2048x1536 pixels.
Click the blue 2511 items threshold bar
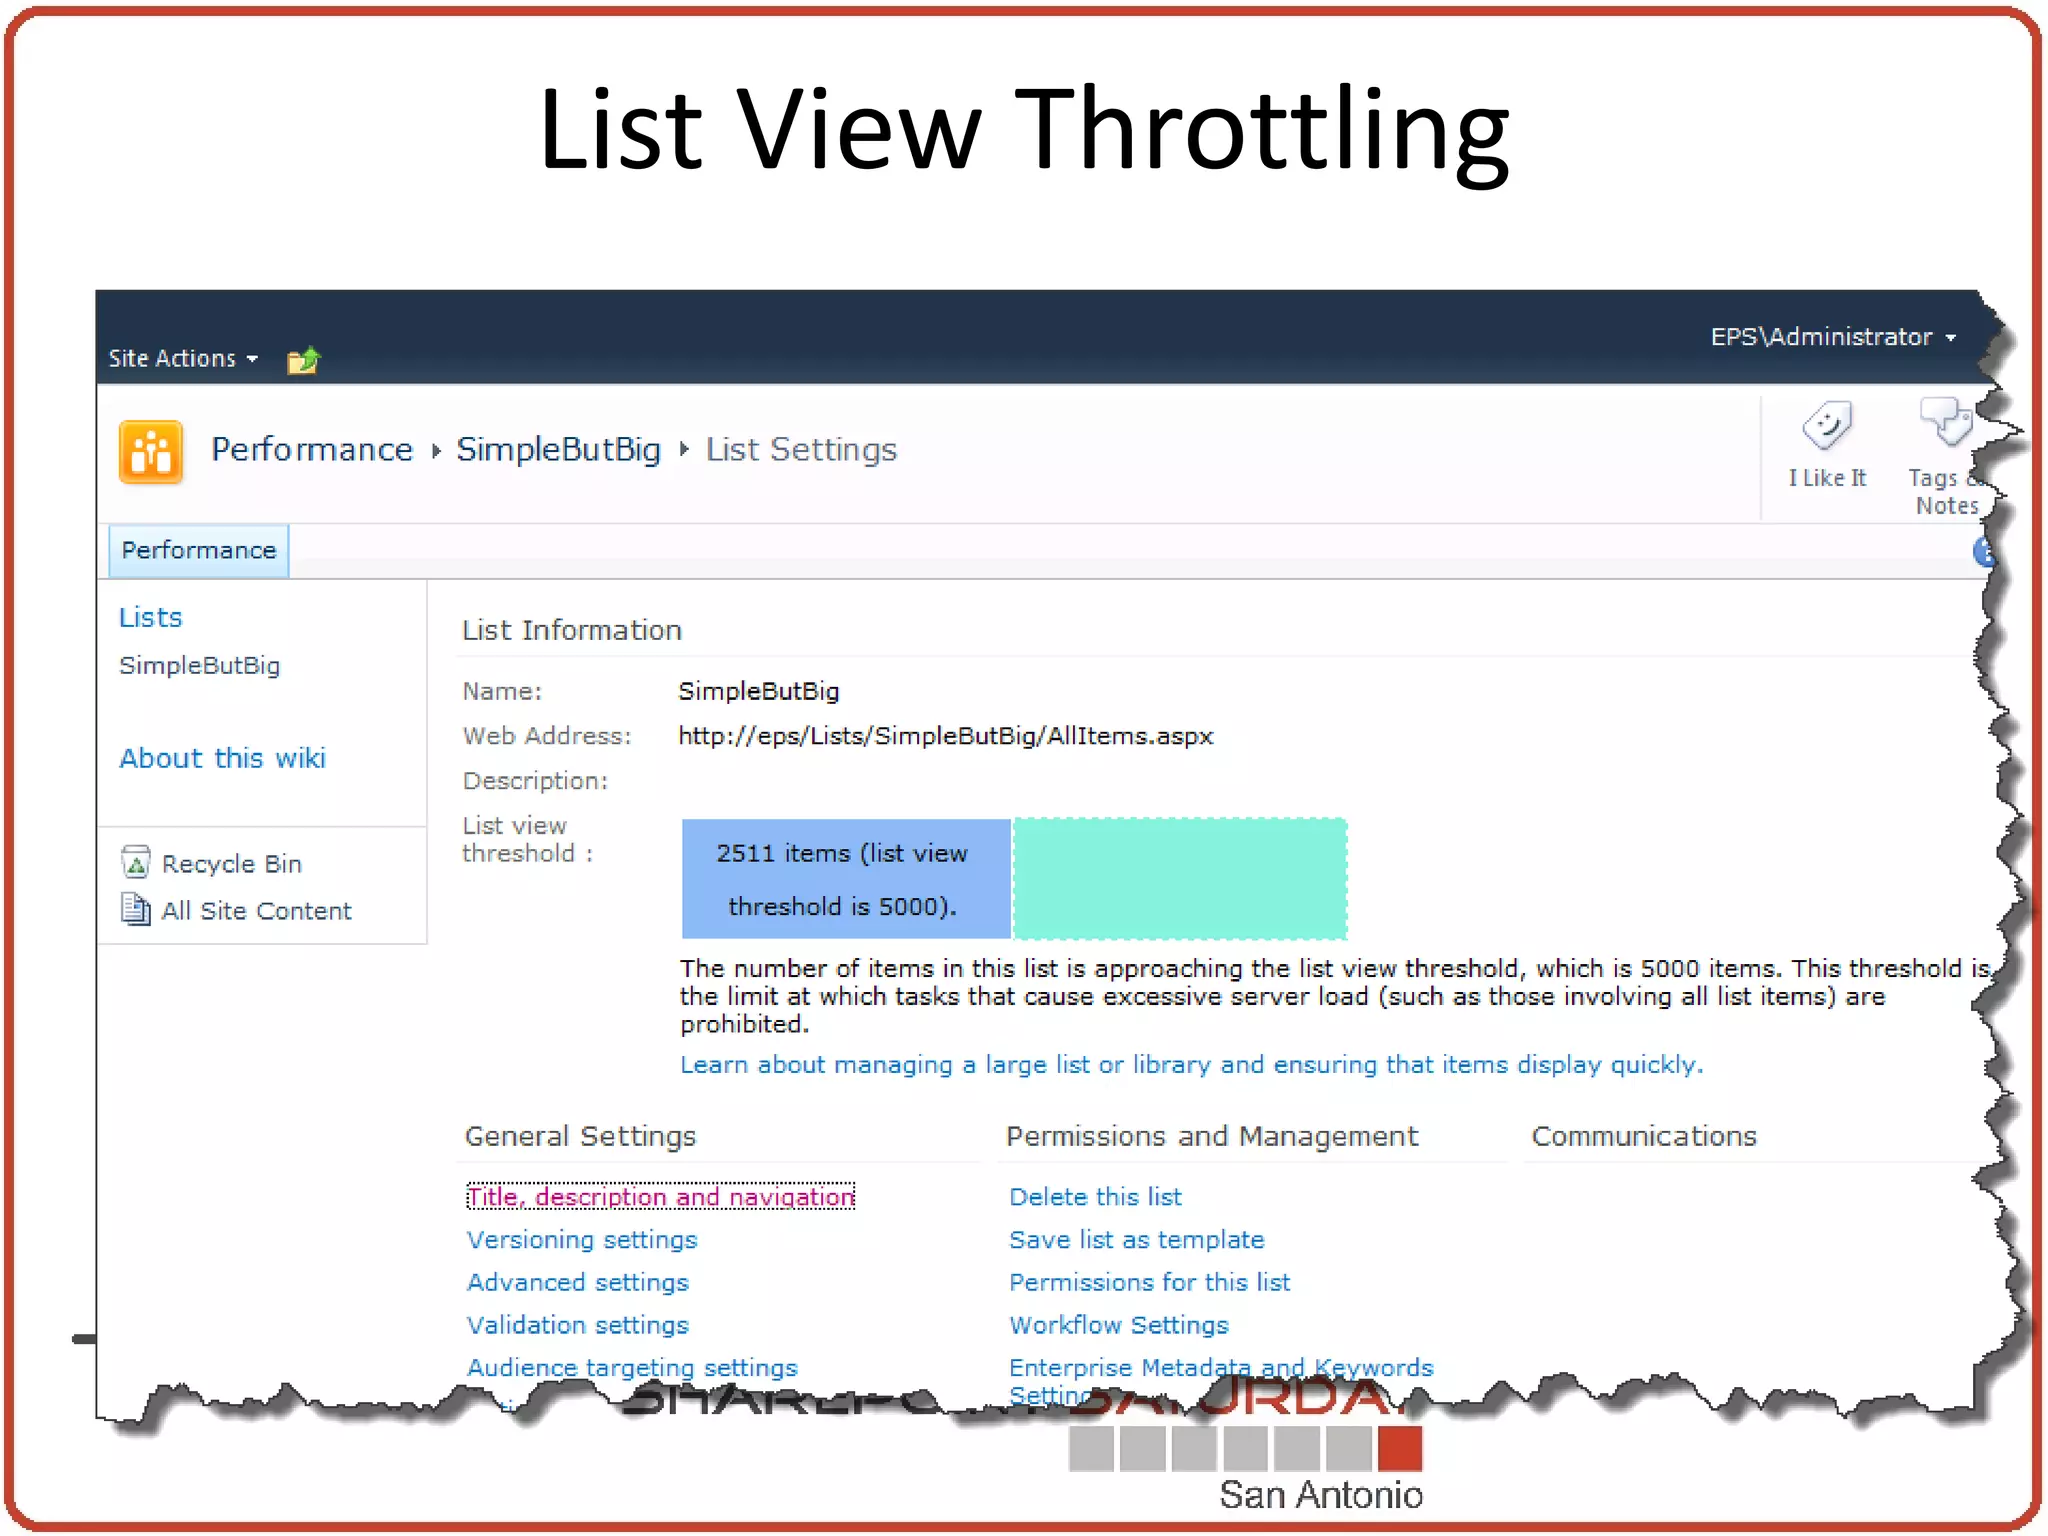point(845,879)
